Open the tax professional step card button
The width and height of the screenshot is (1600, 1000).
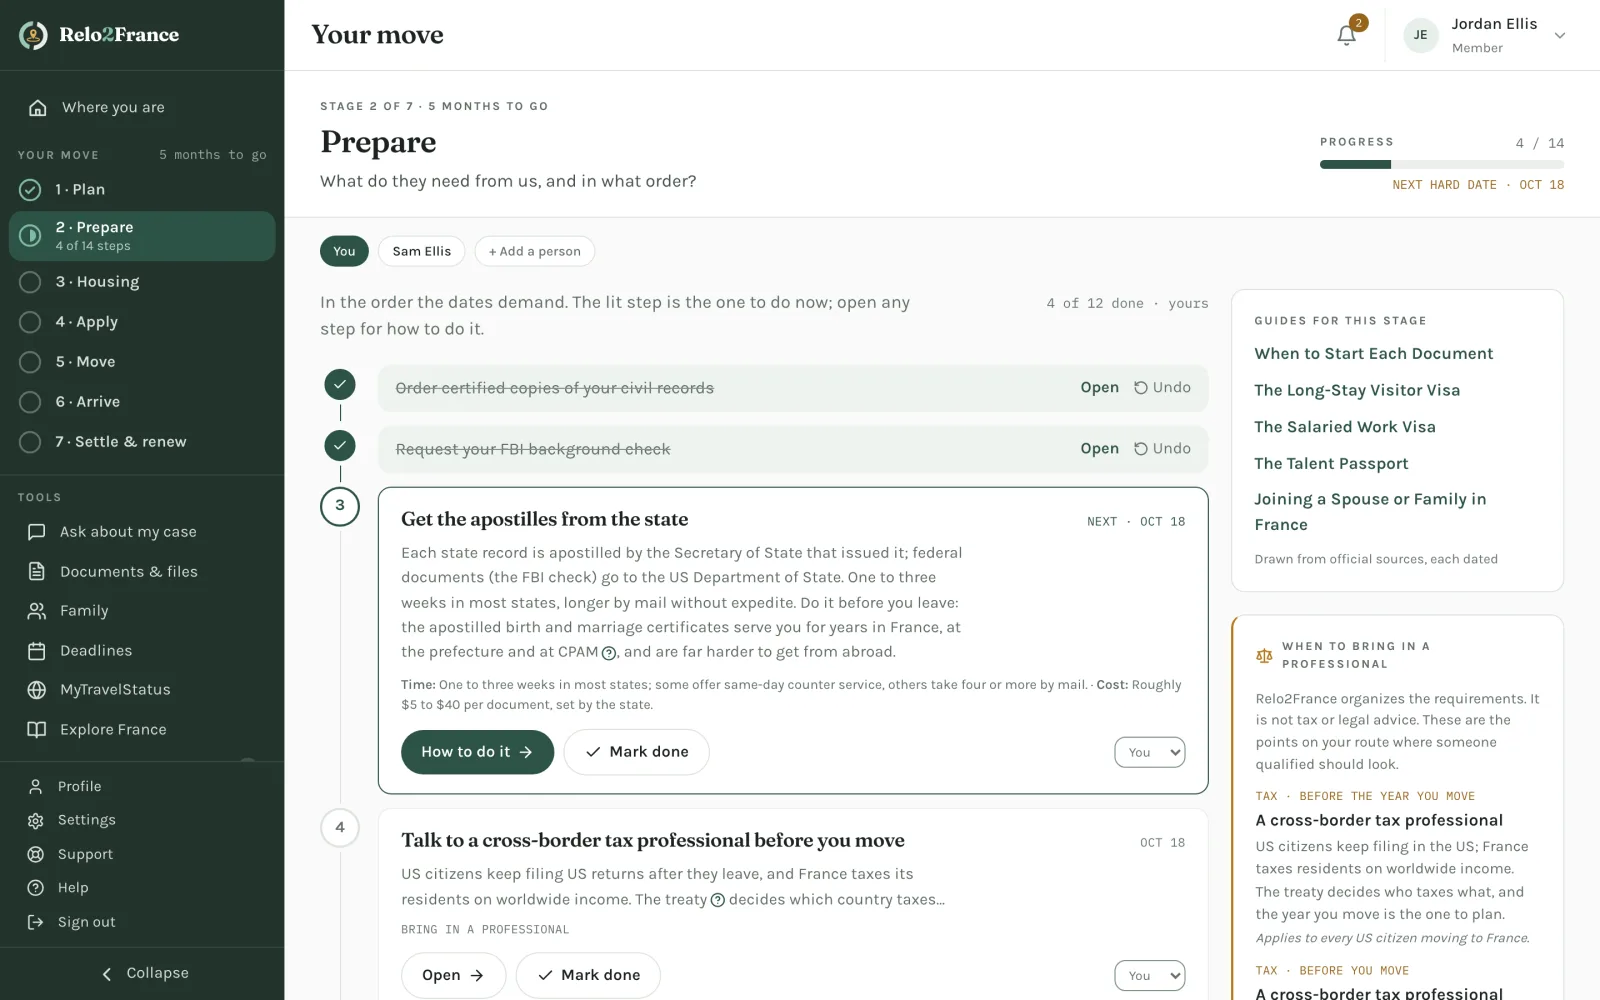click(x=453, y=975)
